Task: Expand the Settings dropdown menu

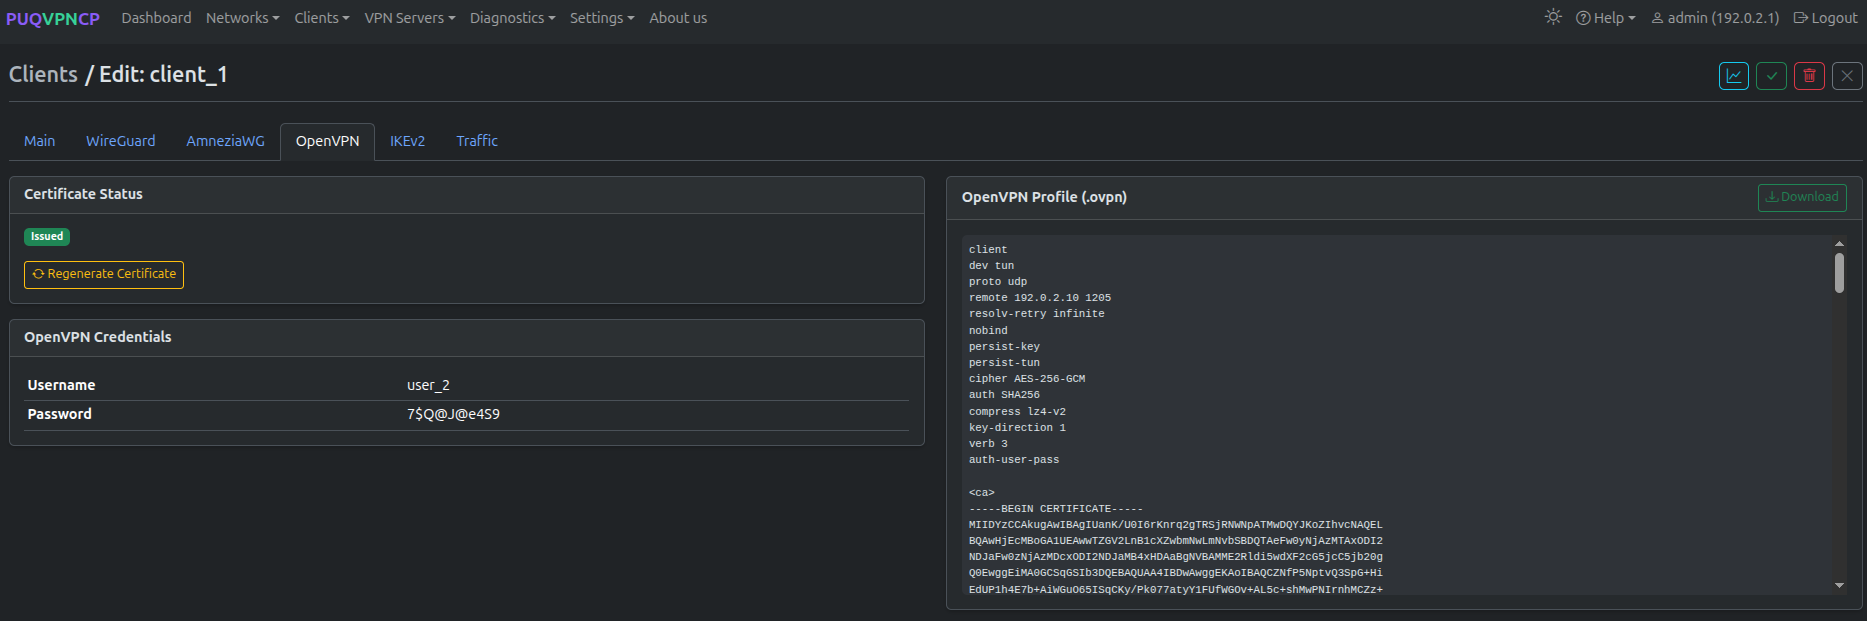Action: tap(602, 18)
